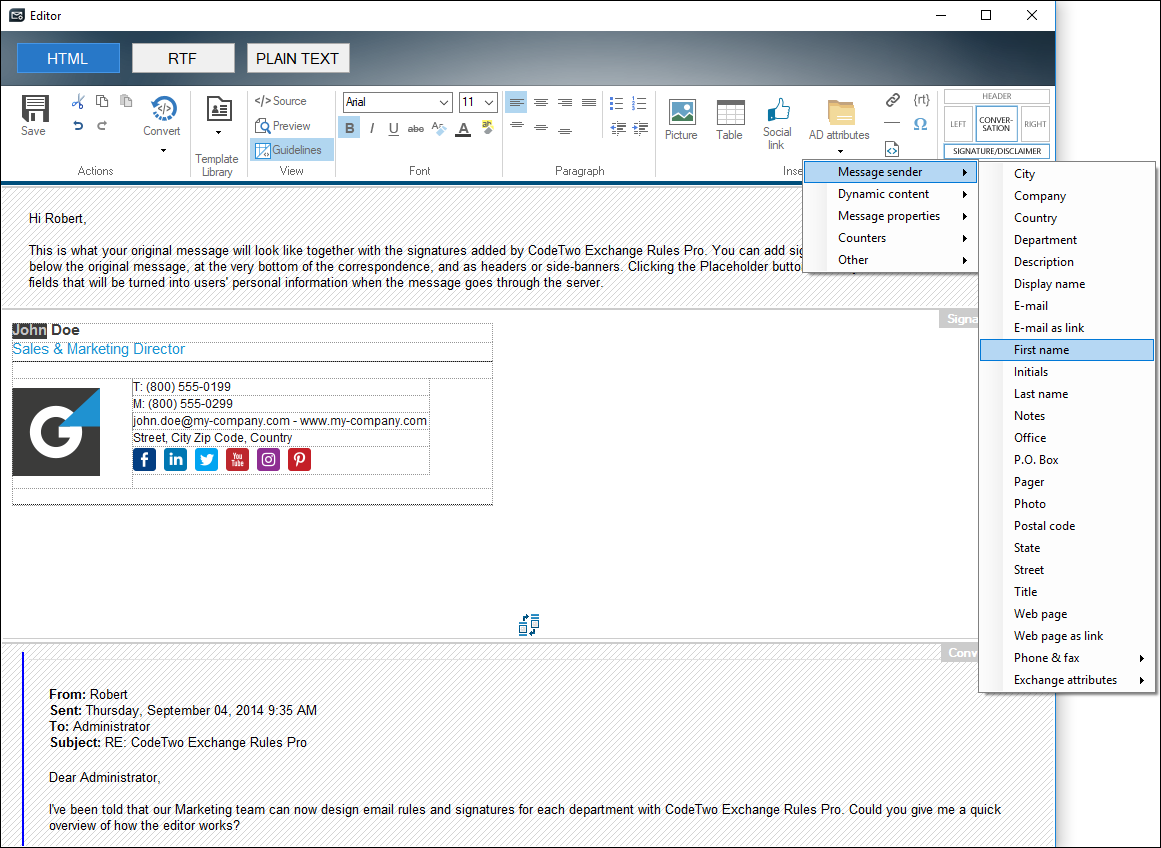This screenshot has height=848, width=1161.
Task: Open the font family dropdown
Action: click(x=397, y=101)
